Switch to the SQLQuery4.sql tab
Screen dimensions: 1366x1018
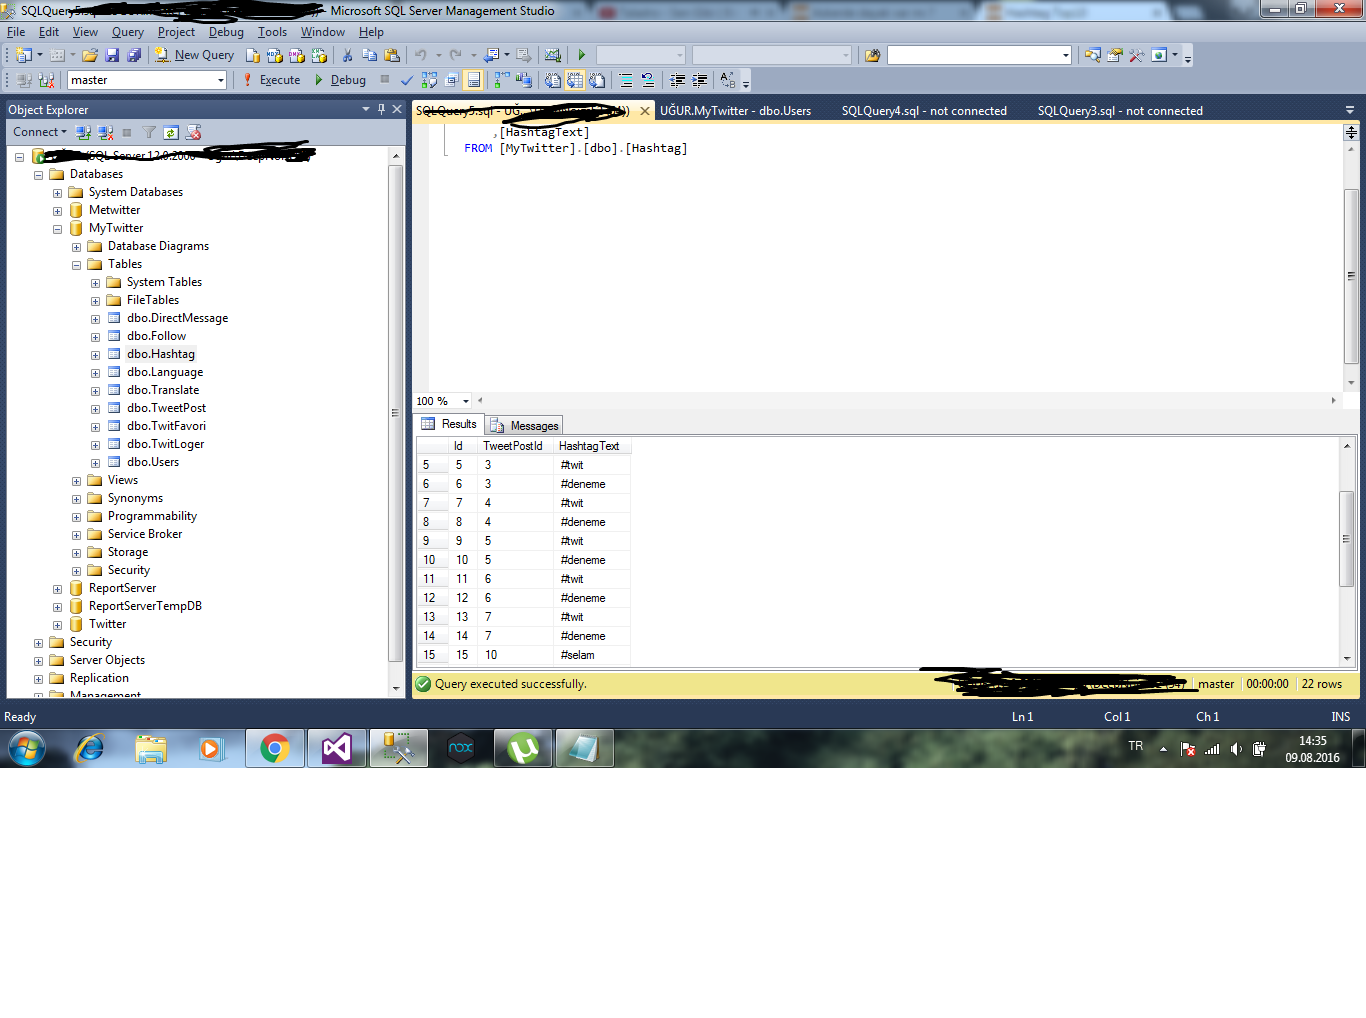(924, 111)
